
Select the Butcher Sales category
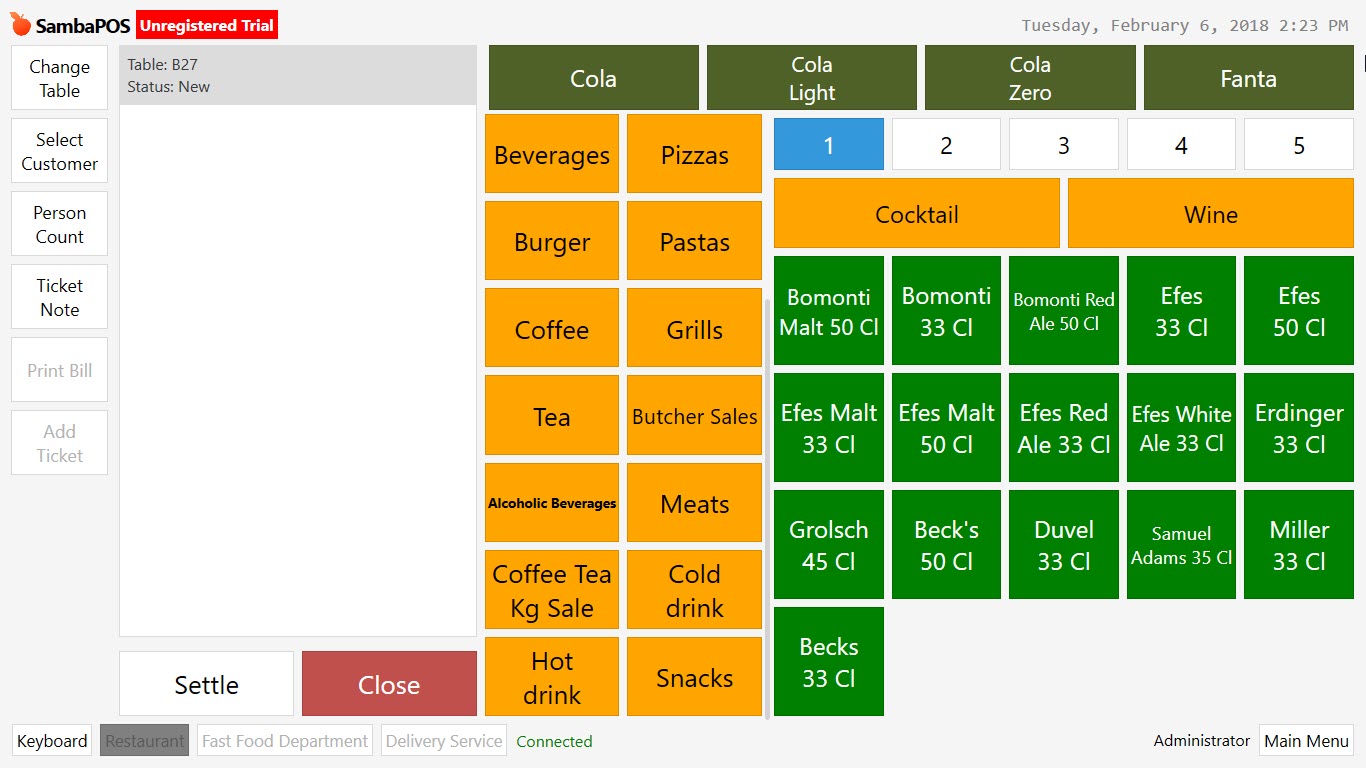[x=694, y=415]
